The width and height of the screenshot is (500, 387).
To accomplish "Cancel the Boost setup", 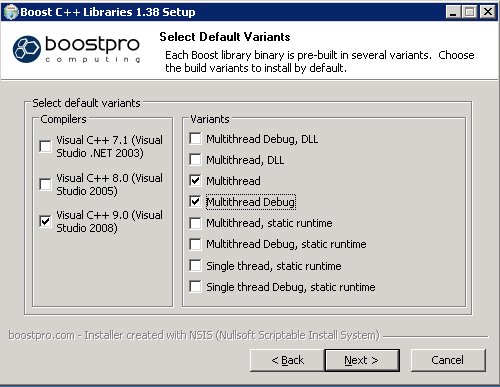I will 448,360.
